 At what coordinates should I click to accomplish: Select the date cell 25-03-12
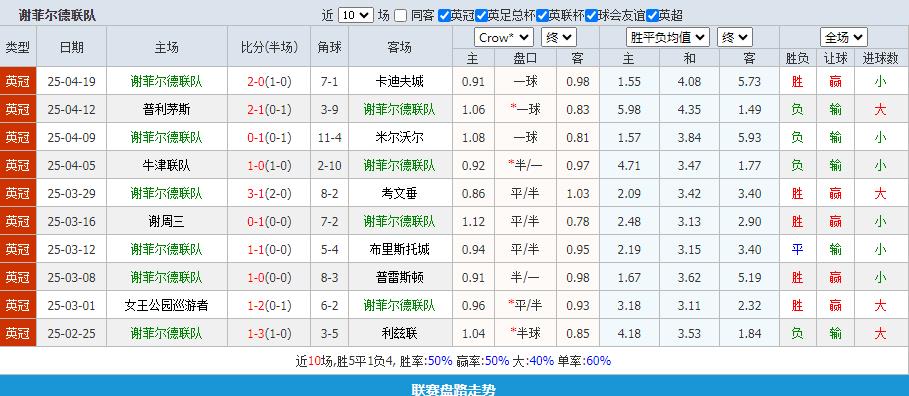pos(71,249)
